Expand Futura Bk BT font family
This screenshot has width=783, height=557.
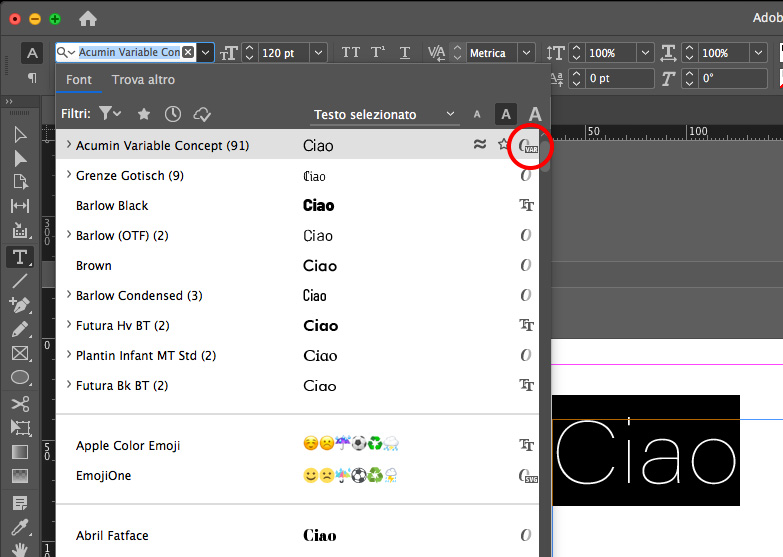point(69,384)
